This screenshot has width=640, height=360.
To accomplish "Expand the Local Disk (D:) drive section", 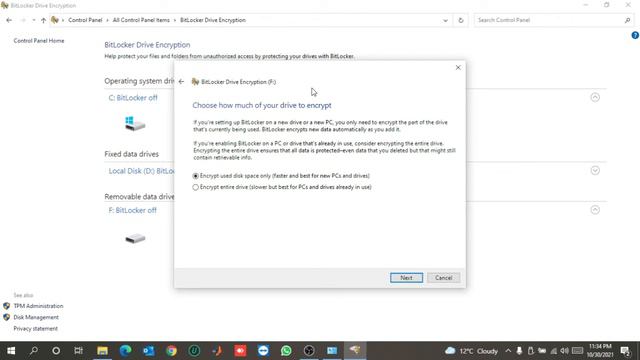I will click(595, 171).
